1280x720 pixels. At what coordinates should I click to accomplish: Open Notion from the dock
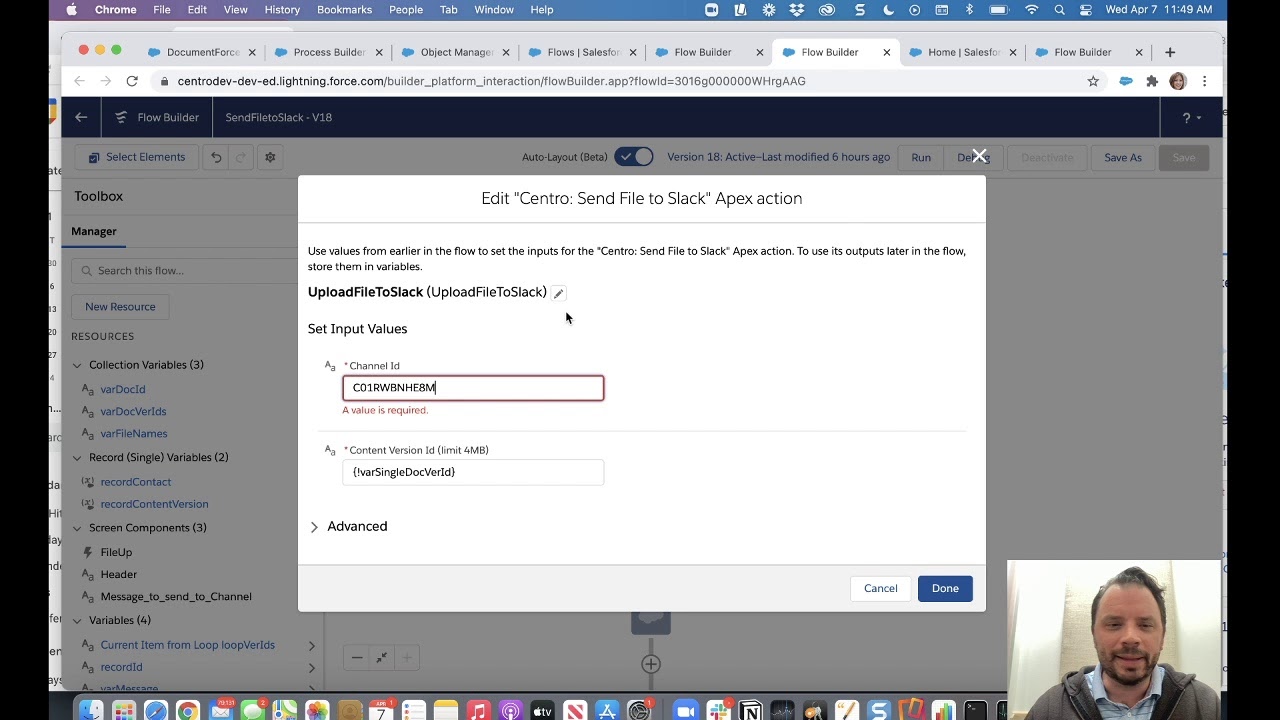coord(750,711)
